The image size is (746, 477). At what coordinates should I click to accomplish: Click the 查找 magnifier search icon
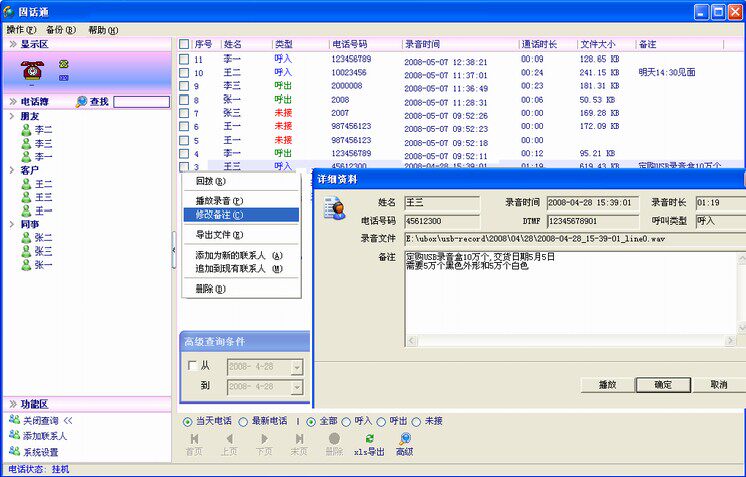82,102
